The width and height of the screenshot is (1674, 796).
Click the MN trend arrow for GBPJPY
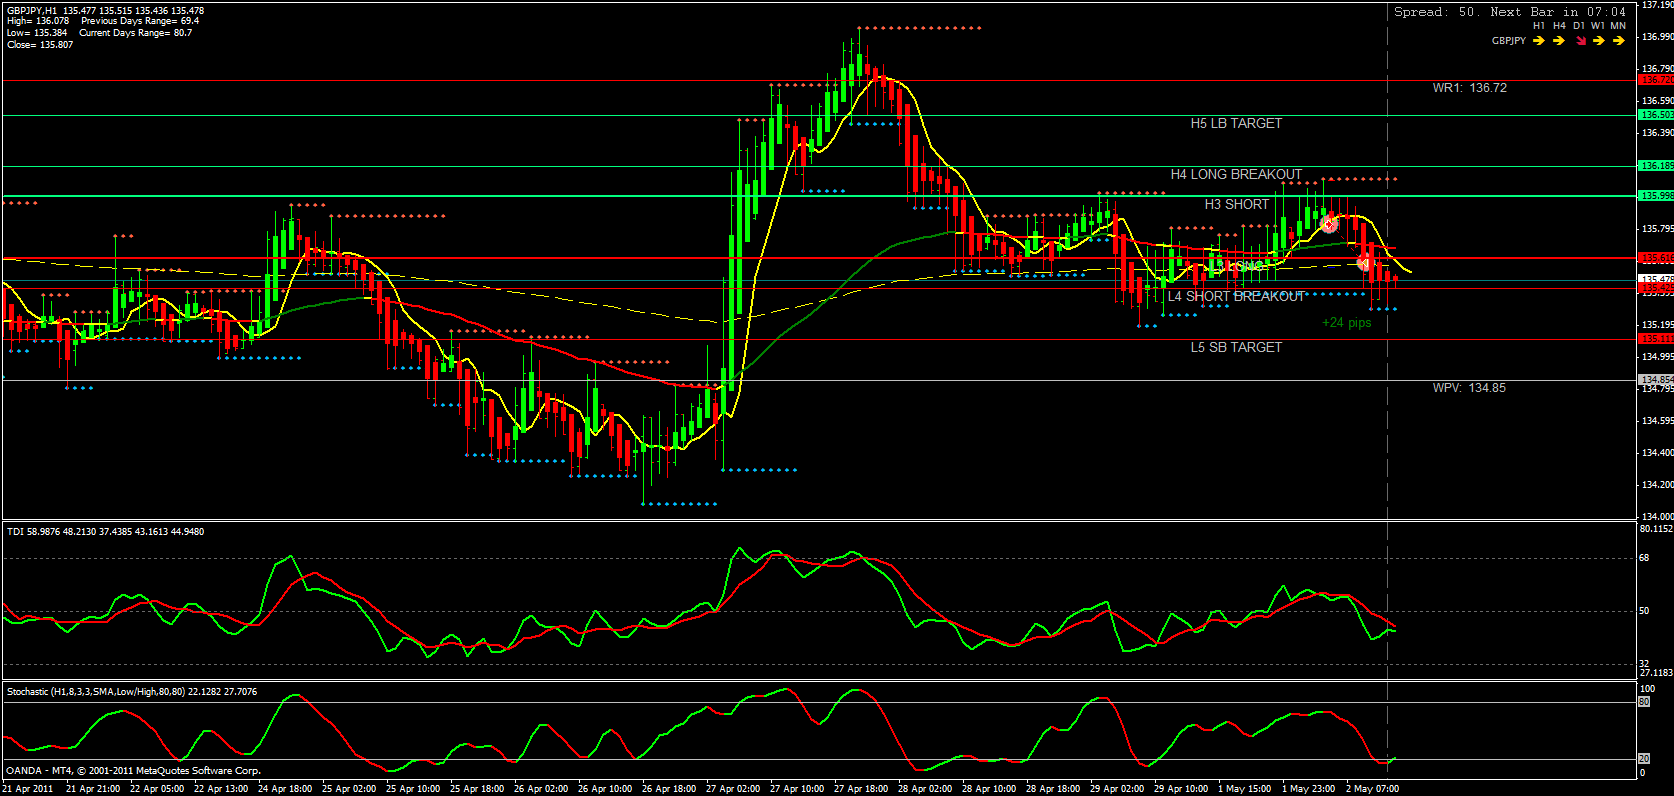pyautogui.click(x=1619, y=41)
